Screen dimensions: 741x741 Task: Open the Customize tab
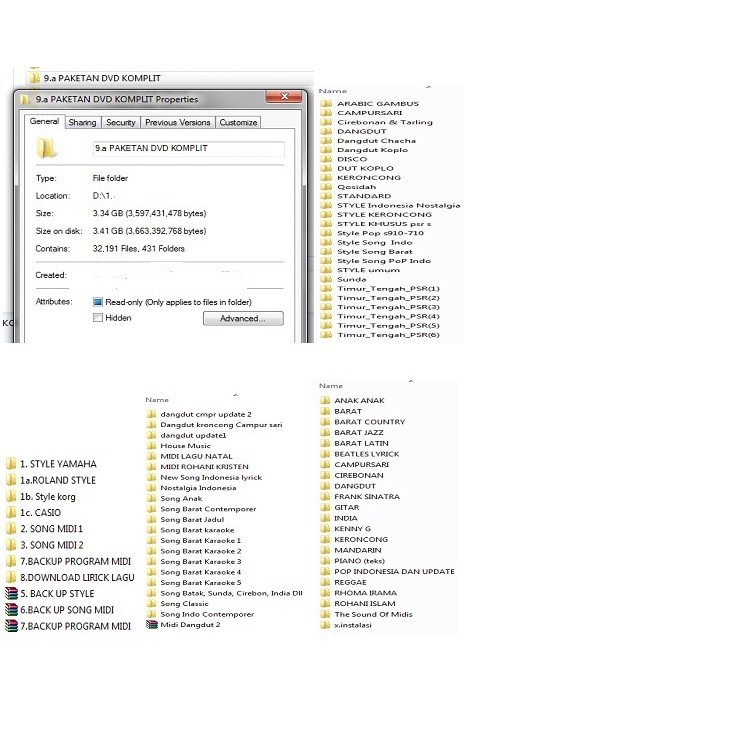(238, 123)
